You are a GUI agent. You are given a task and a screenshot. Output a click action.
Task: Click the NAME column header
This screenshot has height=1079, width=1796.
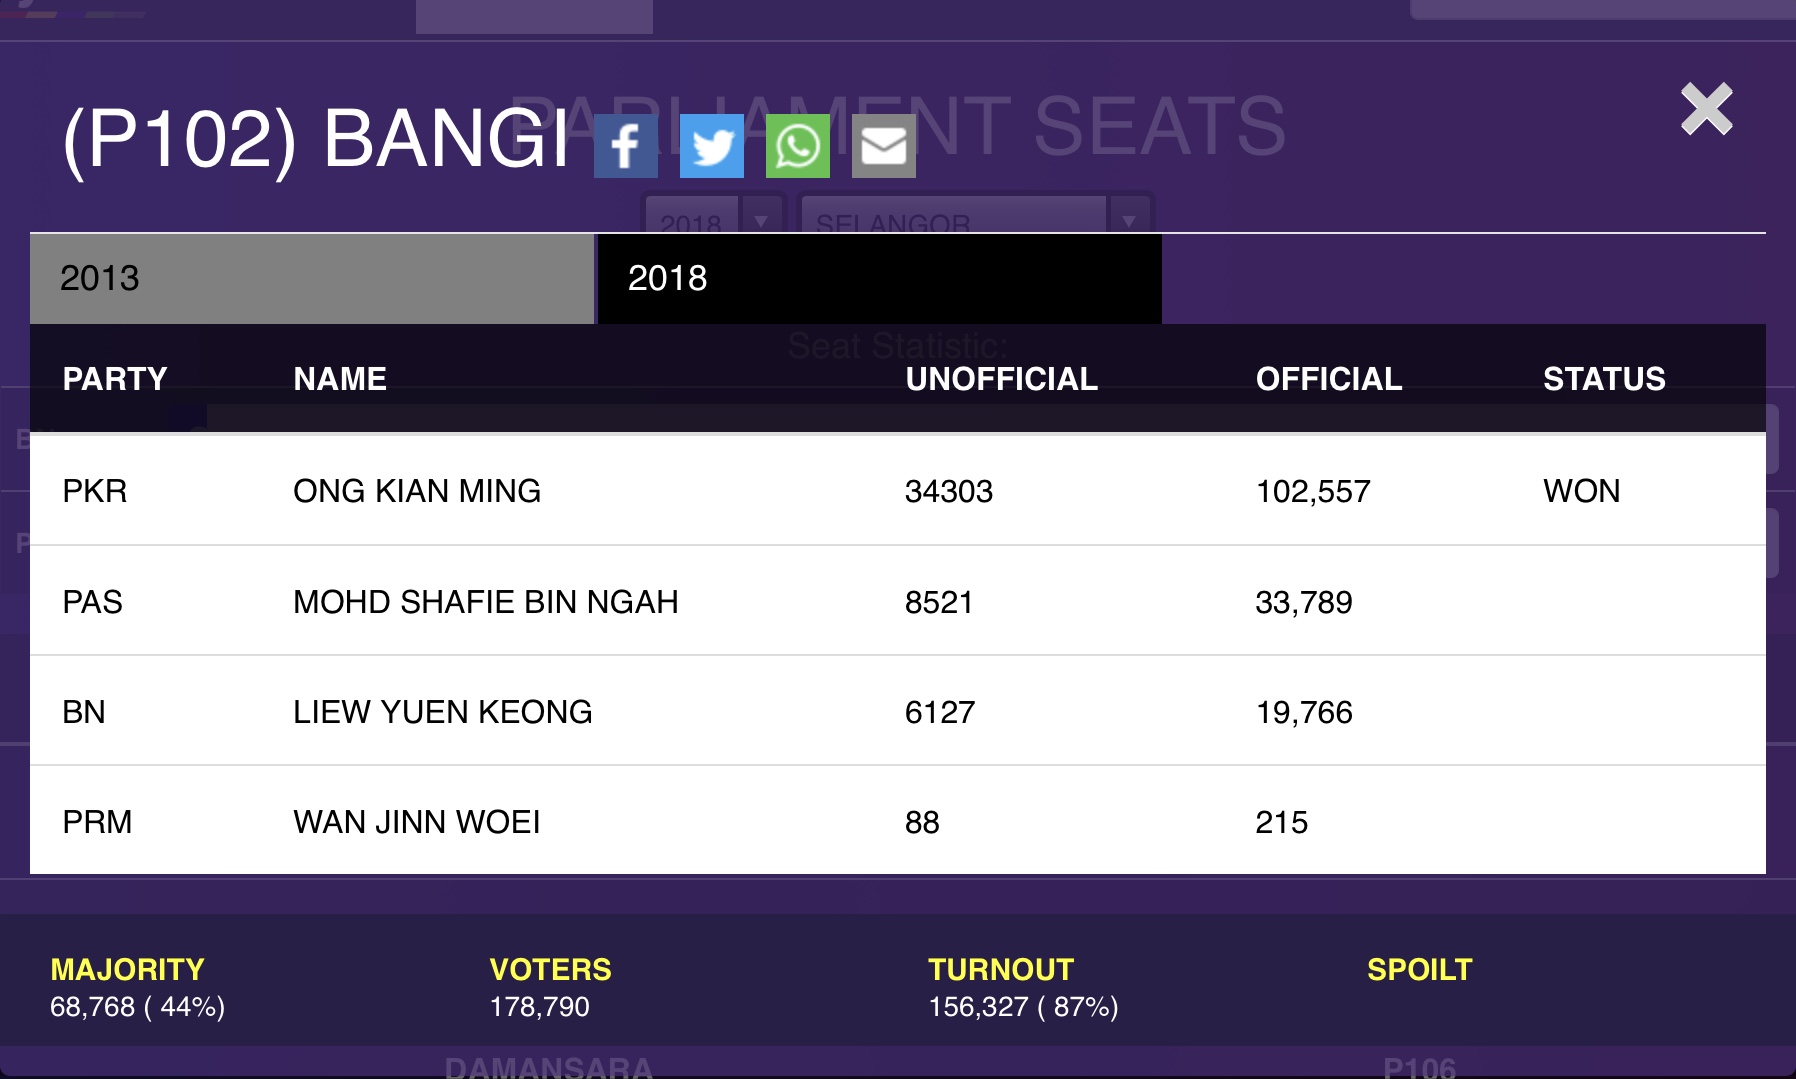340,379
